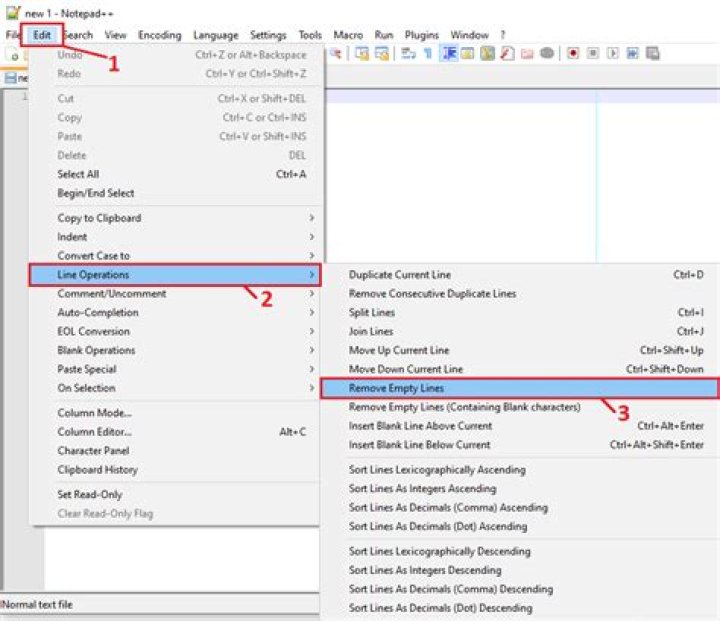The height and width of the screenshot is (621, 720).
Task: Open the Edit menu
Action: (42, 35)
